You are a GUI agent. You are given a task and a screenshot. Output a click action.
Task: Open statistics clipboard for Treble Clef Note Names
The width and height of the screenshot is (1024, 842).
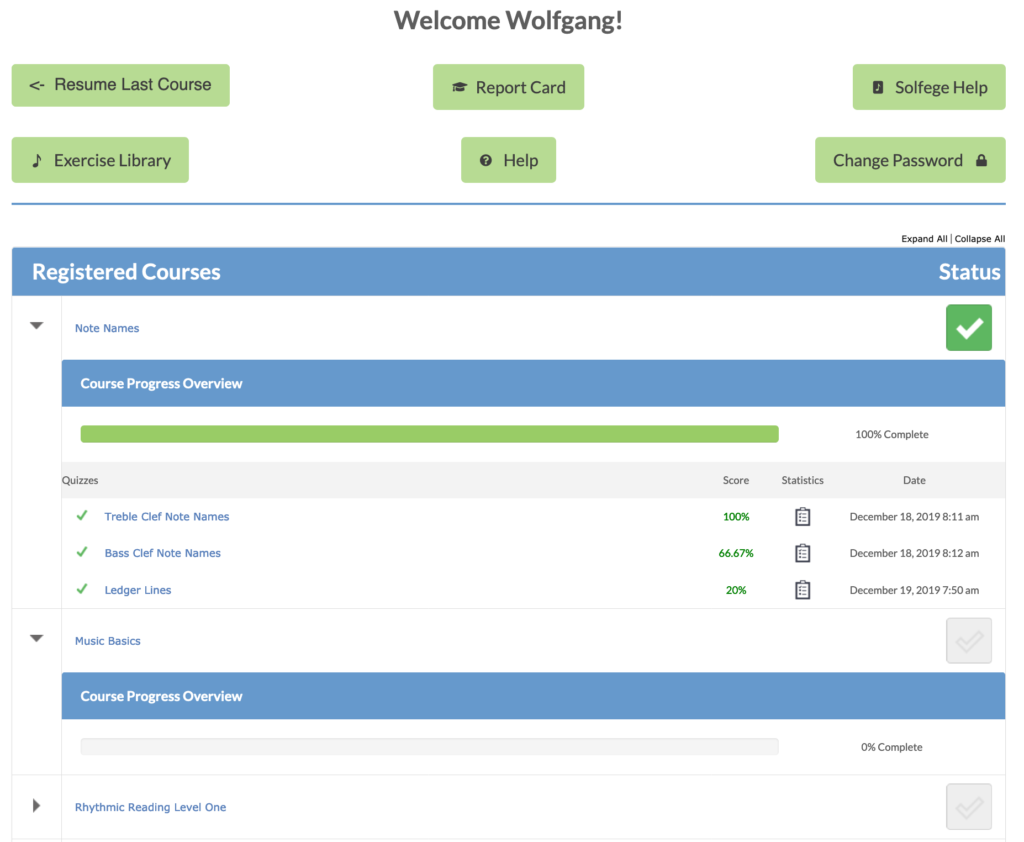(x=802, y=517)
